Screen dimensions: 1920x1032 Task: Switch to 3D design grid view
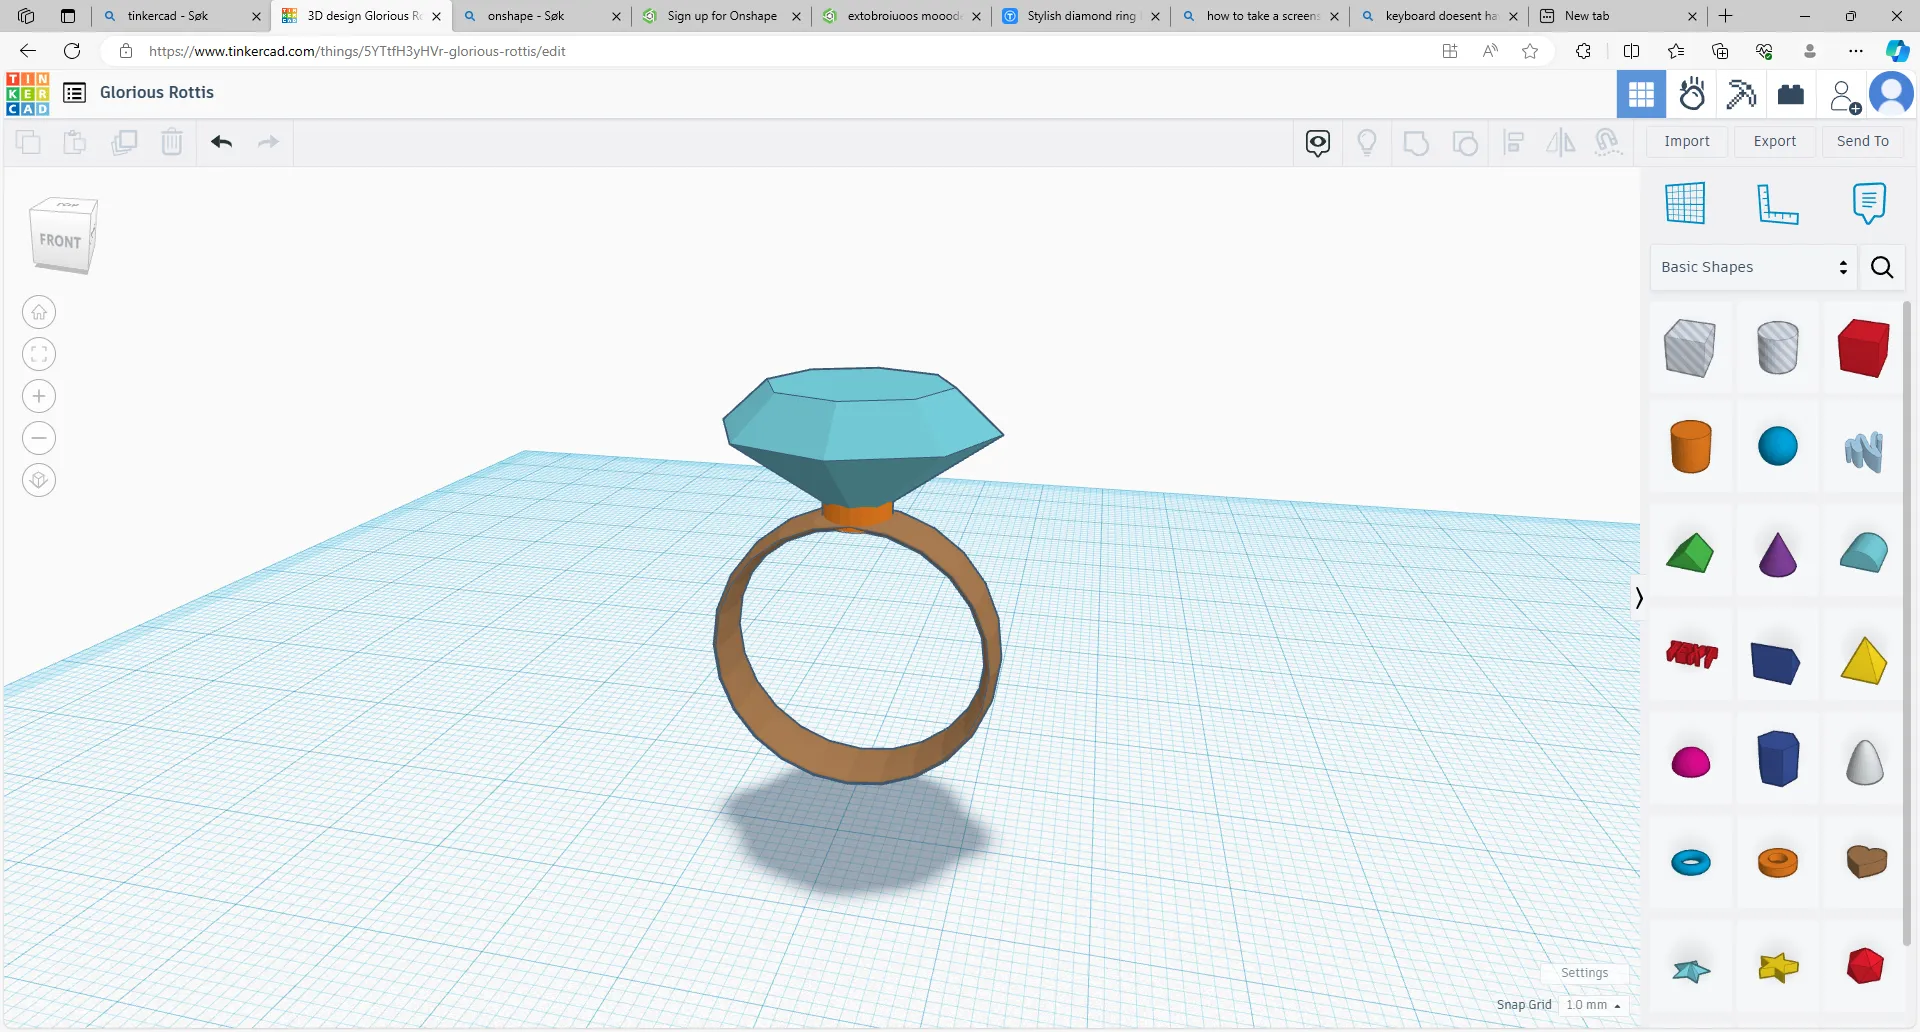(1641, 95)
